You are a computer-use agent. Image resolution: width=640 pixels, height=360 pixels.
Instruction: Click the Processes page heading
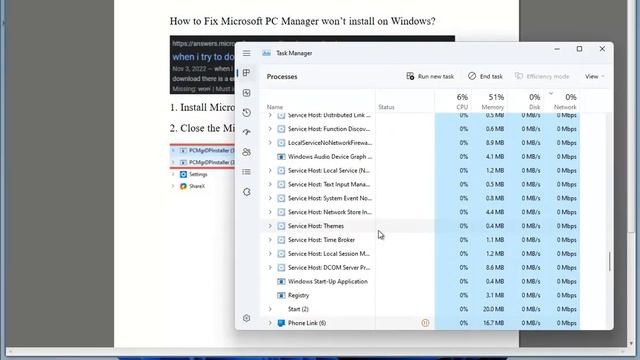282,76
